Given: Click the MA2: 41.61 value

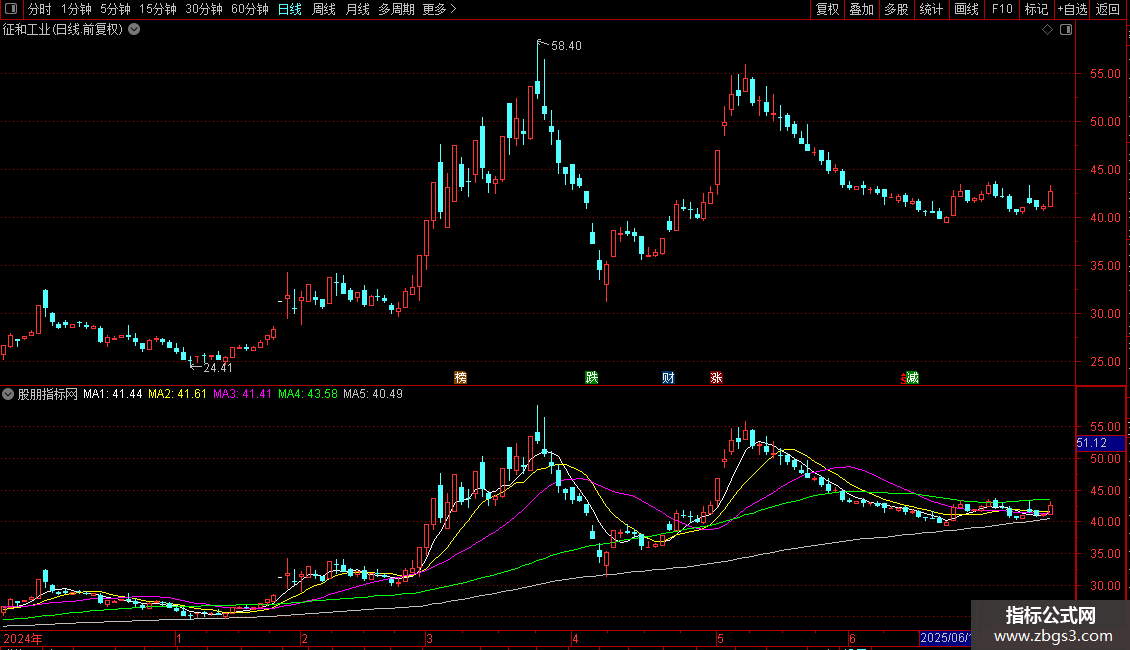Looking at the screenshot, I should pyautogui.click(x=177, y=394).
